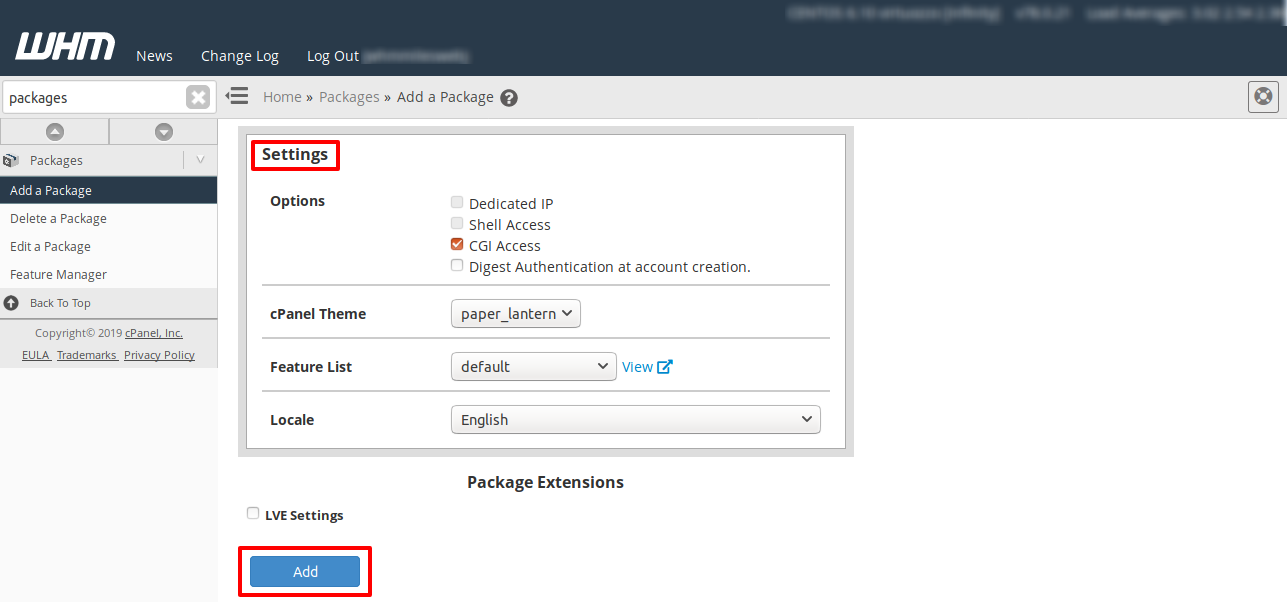Open help for Add a Package
Screen dimensions: 1287x602
point(509,98)
